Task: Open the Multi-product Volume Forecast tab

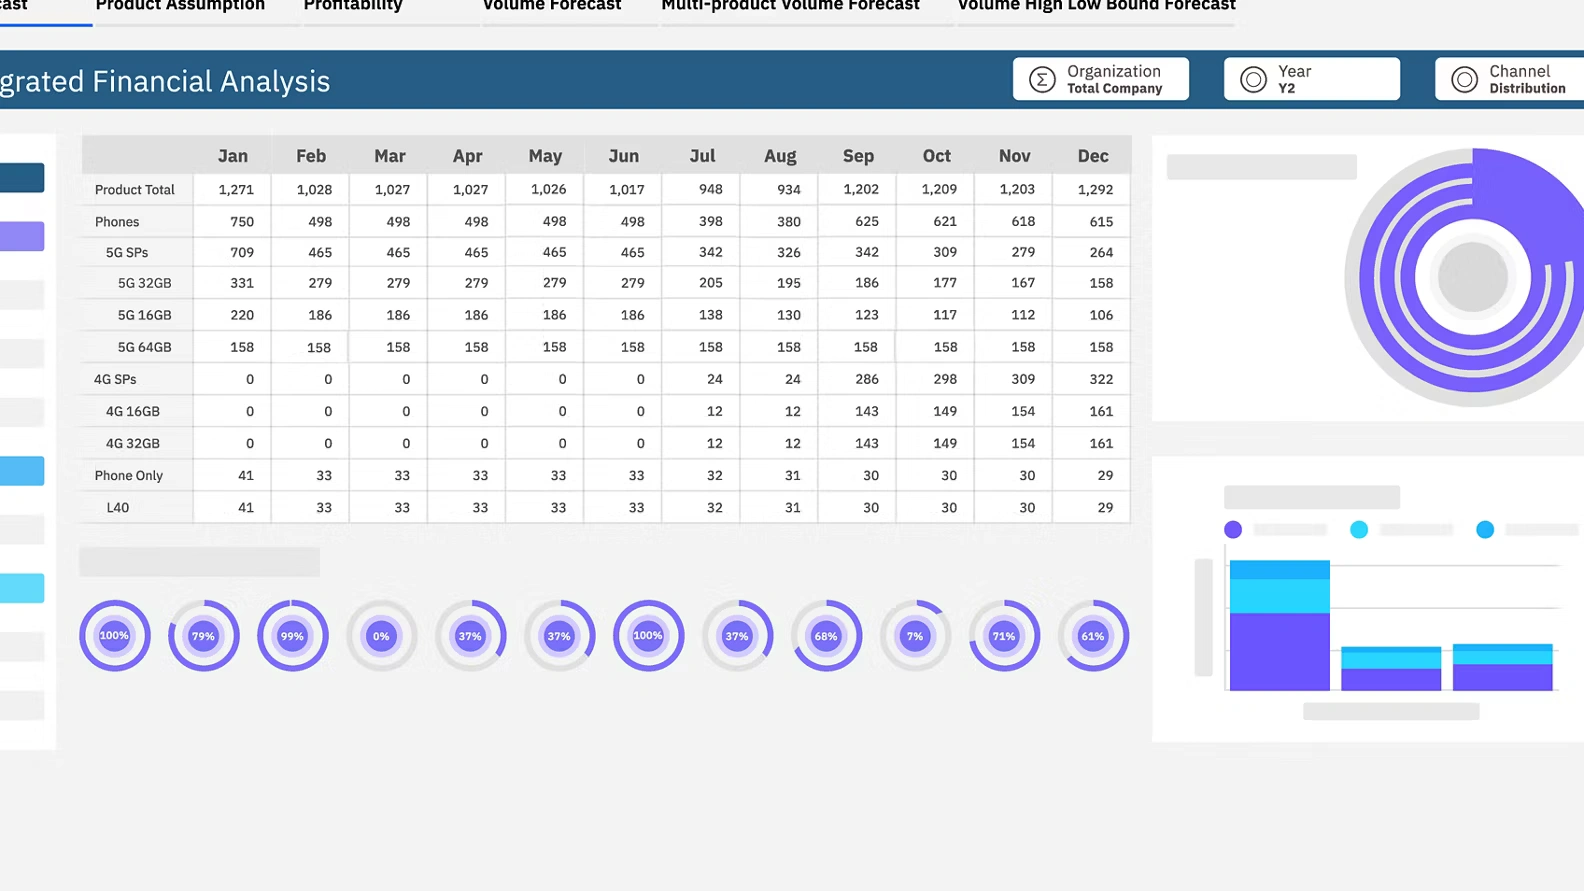Action: tap(790, 6)
